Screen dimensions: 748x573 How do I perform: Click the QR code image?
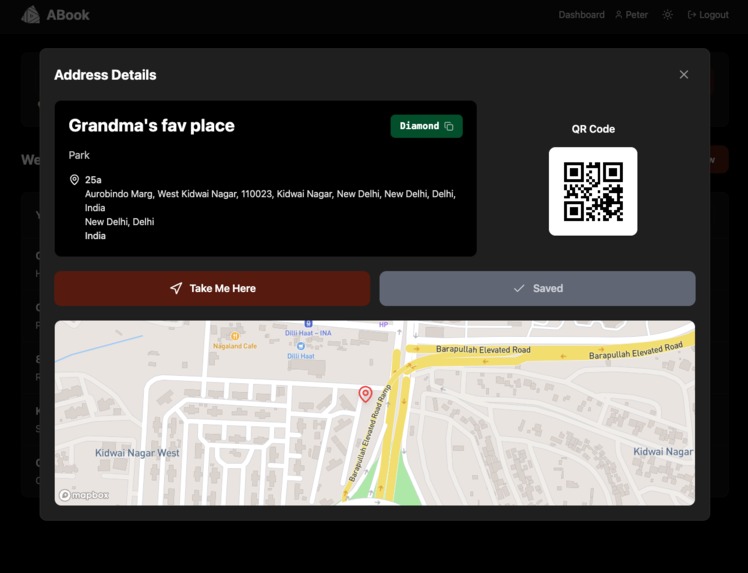tap(593, 191)
